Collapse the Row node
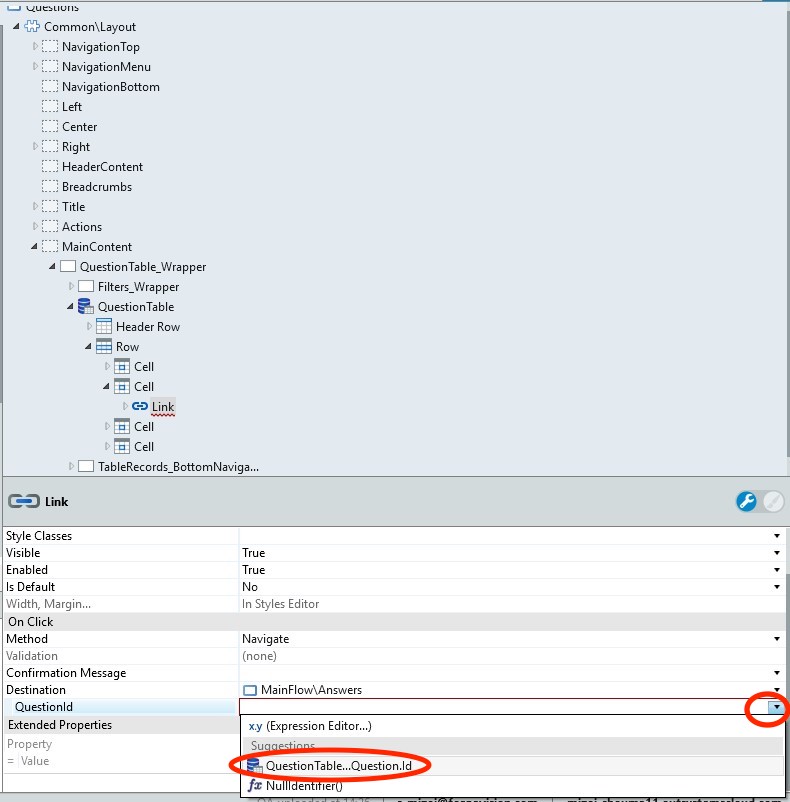The width and height of the screenshot is (790, 802). pyautogui.click(x=88, y=346)
